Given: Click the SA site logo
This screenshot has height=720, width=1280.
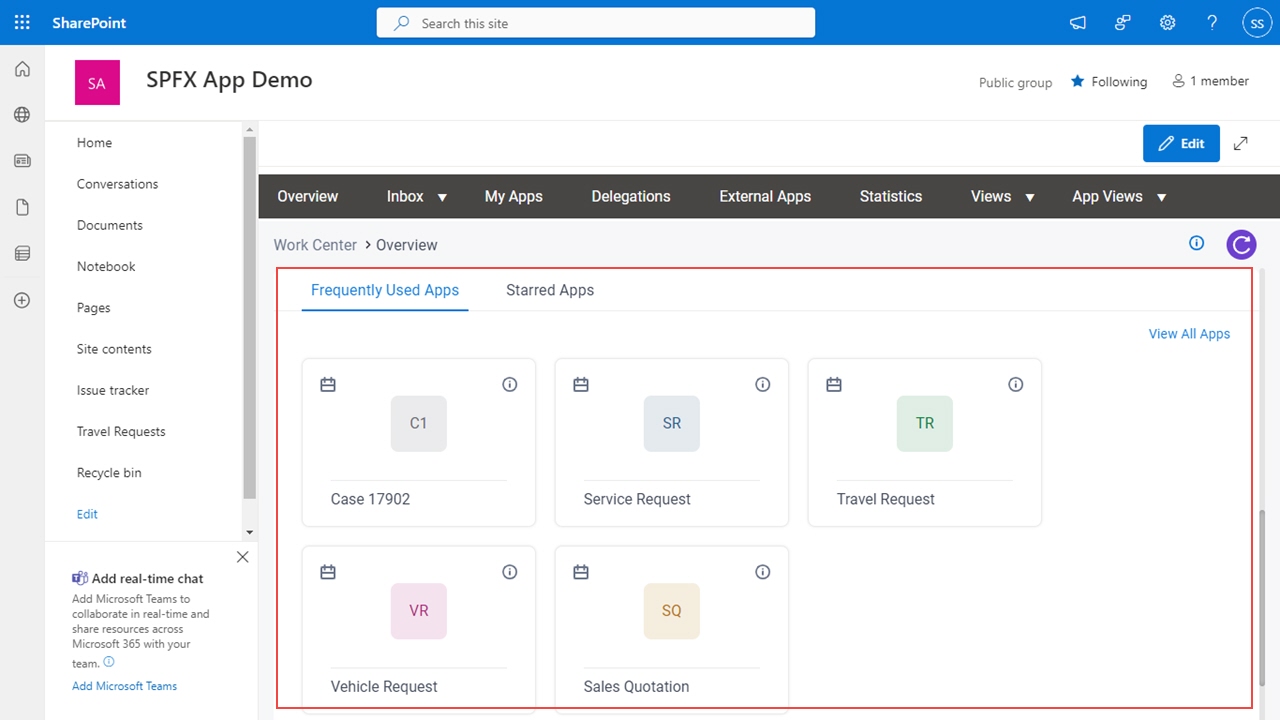Looking at the screenshot, I should click(97, 83).
